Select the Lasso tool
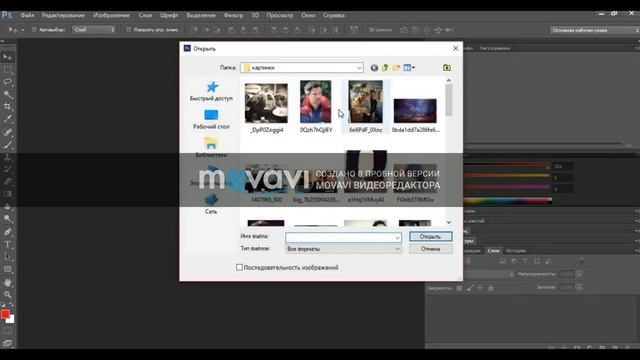The width and height of the screenshot is (640, 360). [x=8, y=82]
